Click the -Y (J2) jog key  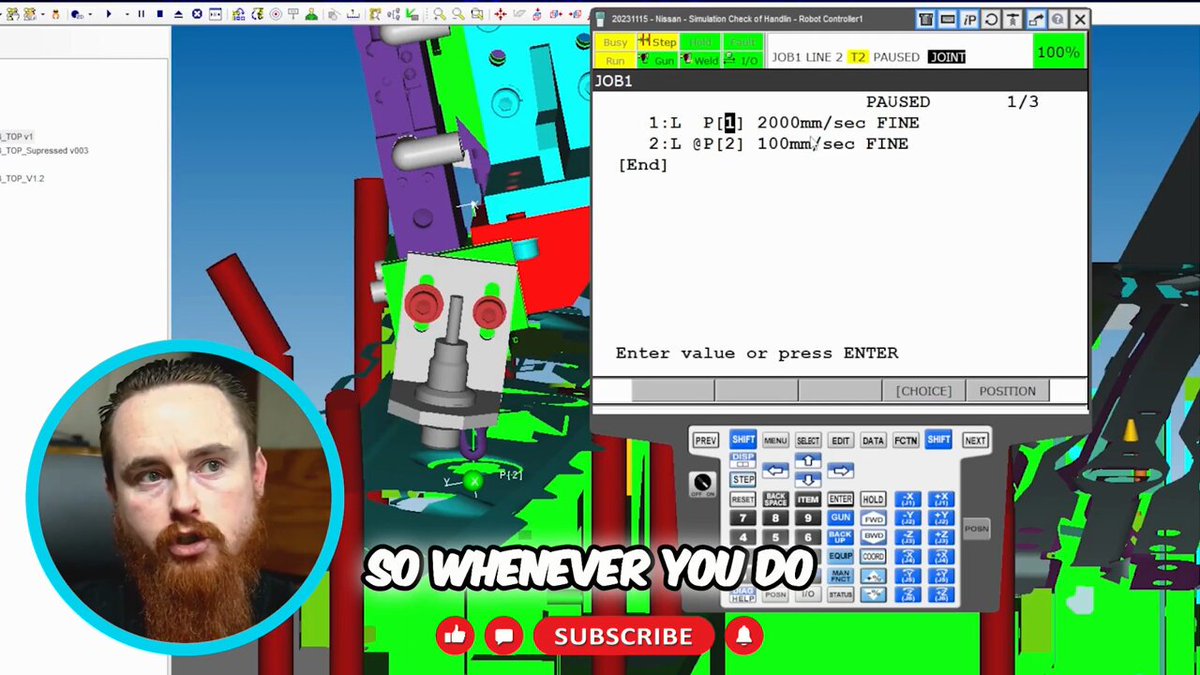[908, 518]
